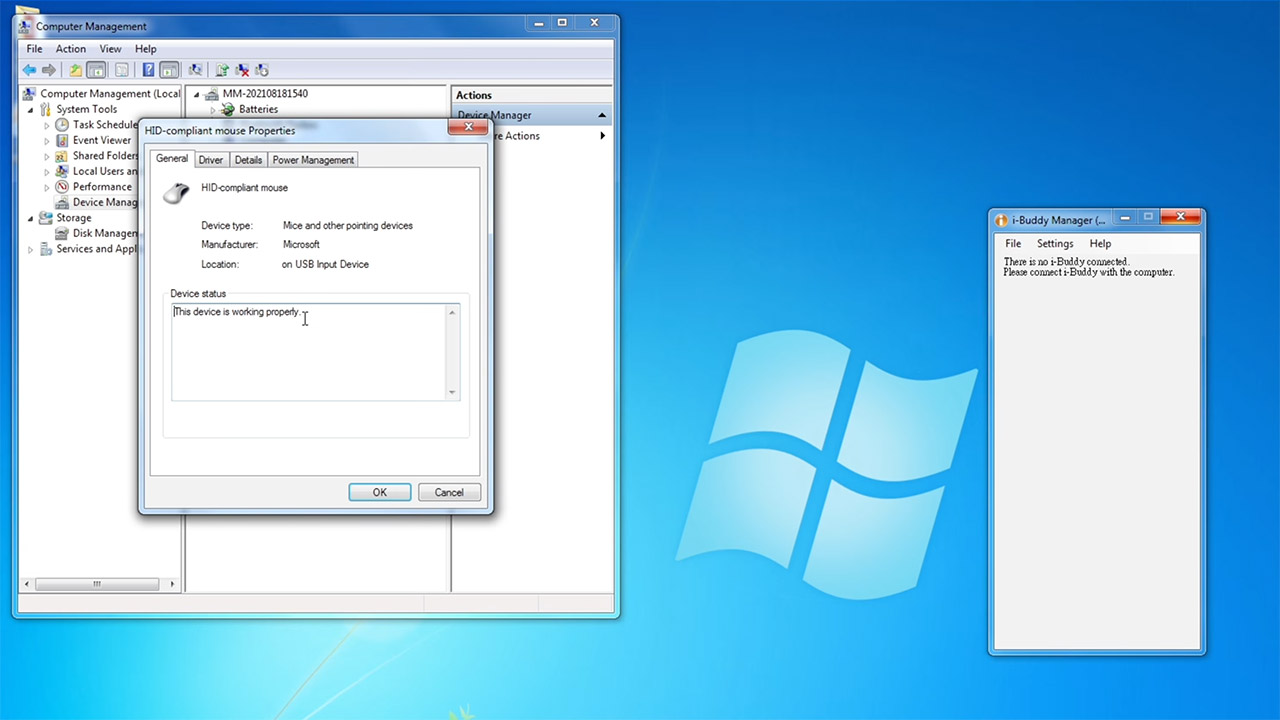Image resolution: width=1280 pixels, height=720 pixels.
Task: Click the mouse device icon in Properties dialog
Action: pyautogui.click(x=176, y=193)
